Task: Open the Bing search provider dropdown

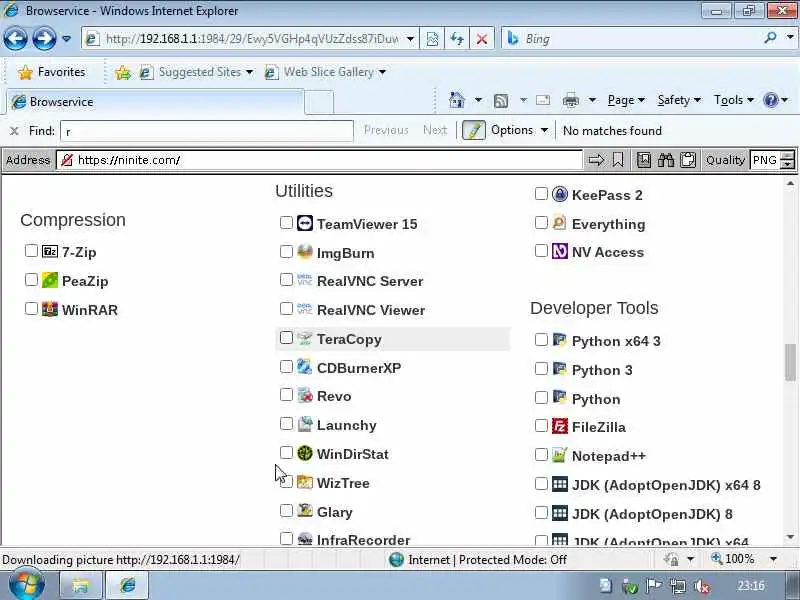Action: coord(790,37)
